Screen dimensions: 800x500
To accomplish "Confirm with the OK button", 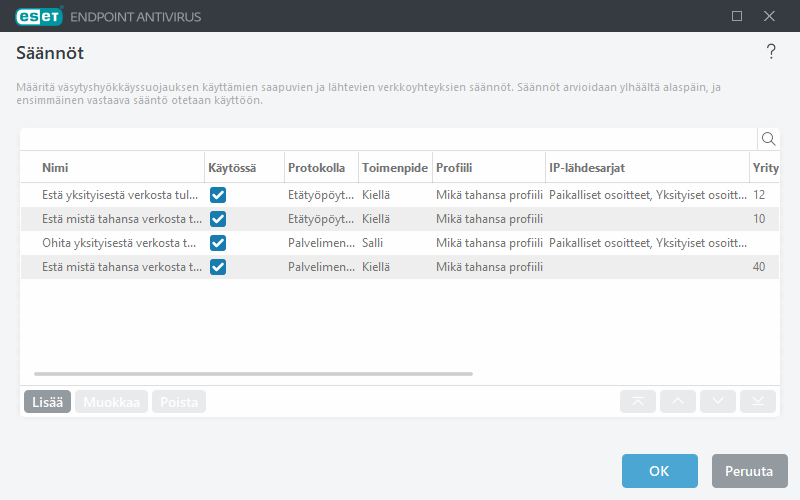I will coord(659,471).
